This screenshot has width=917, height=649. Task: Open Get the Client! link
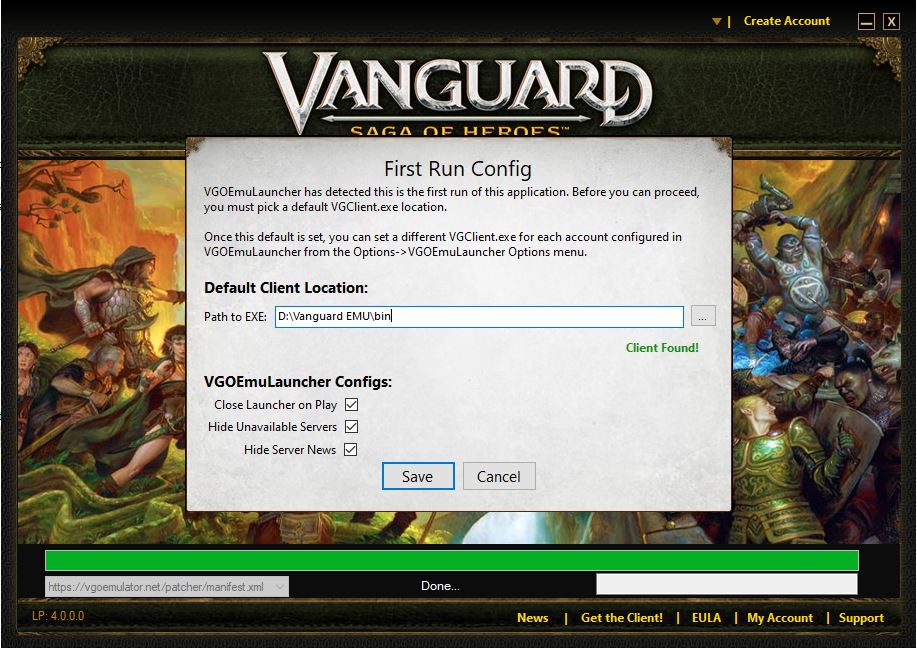[622, 618]
